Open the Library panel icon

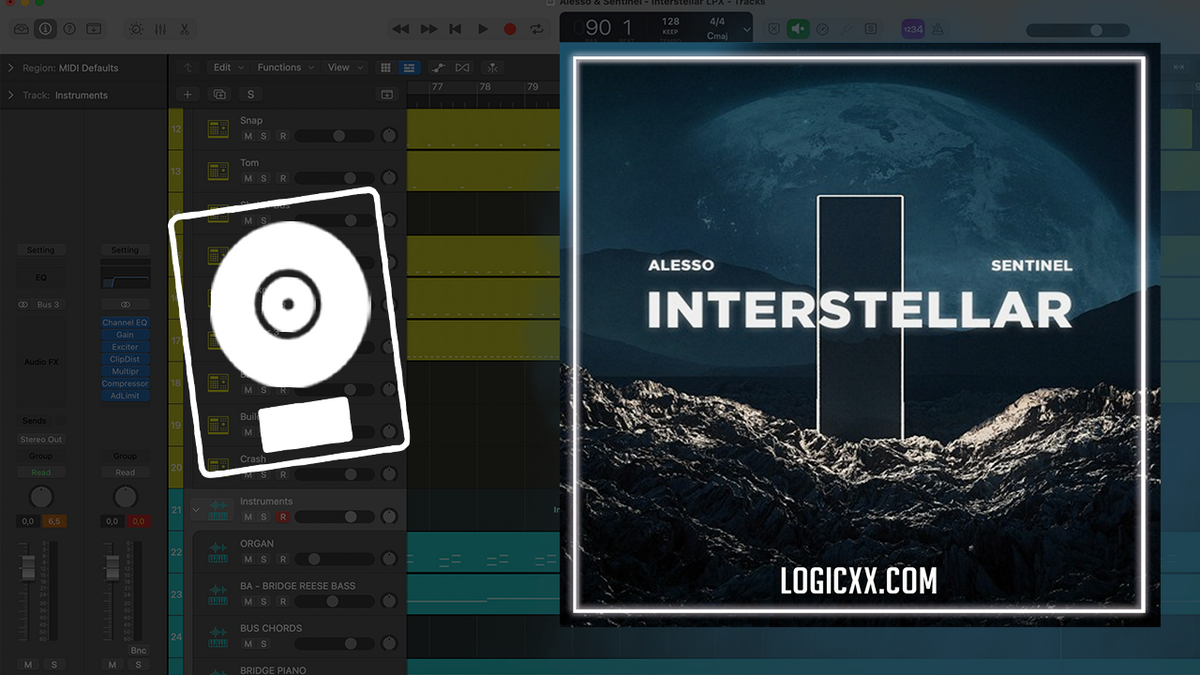(x=22, y=29)
